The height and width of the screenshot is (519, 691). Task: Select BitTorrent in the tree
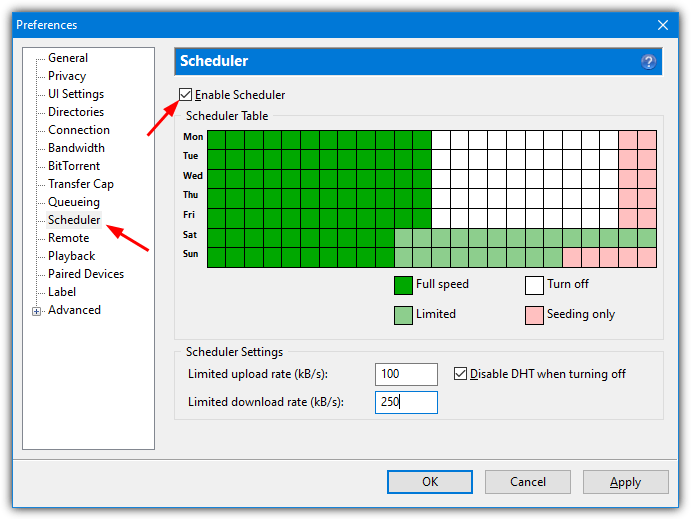(74, 166)
